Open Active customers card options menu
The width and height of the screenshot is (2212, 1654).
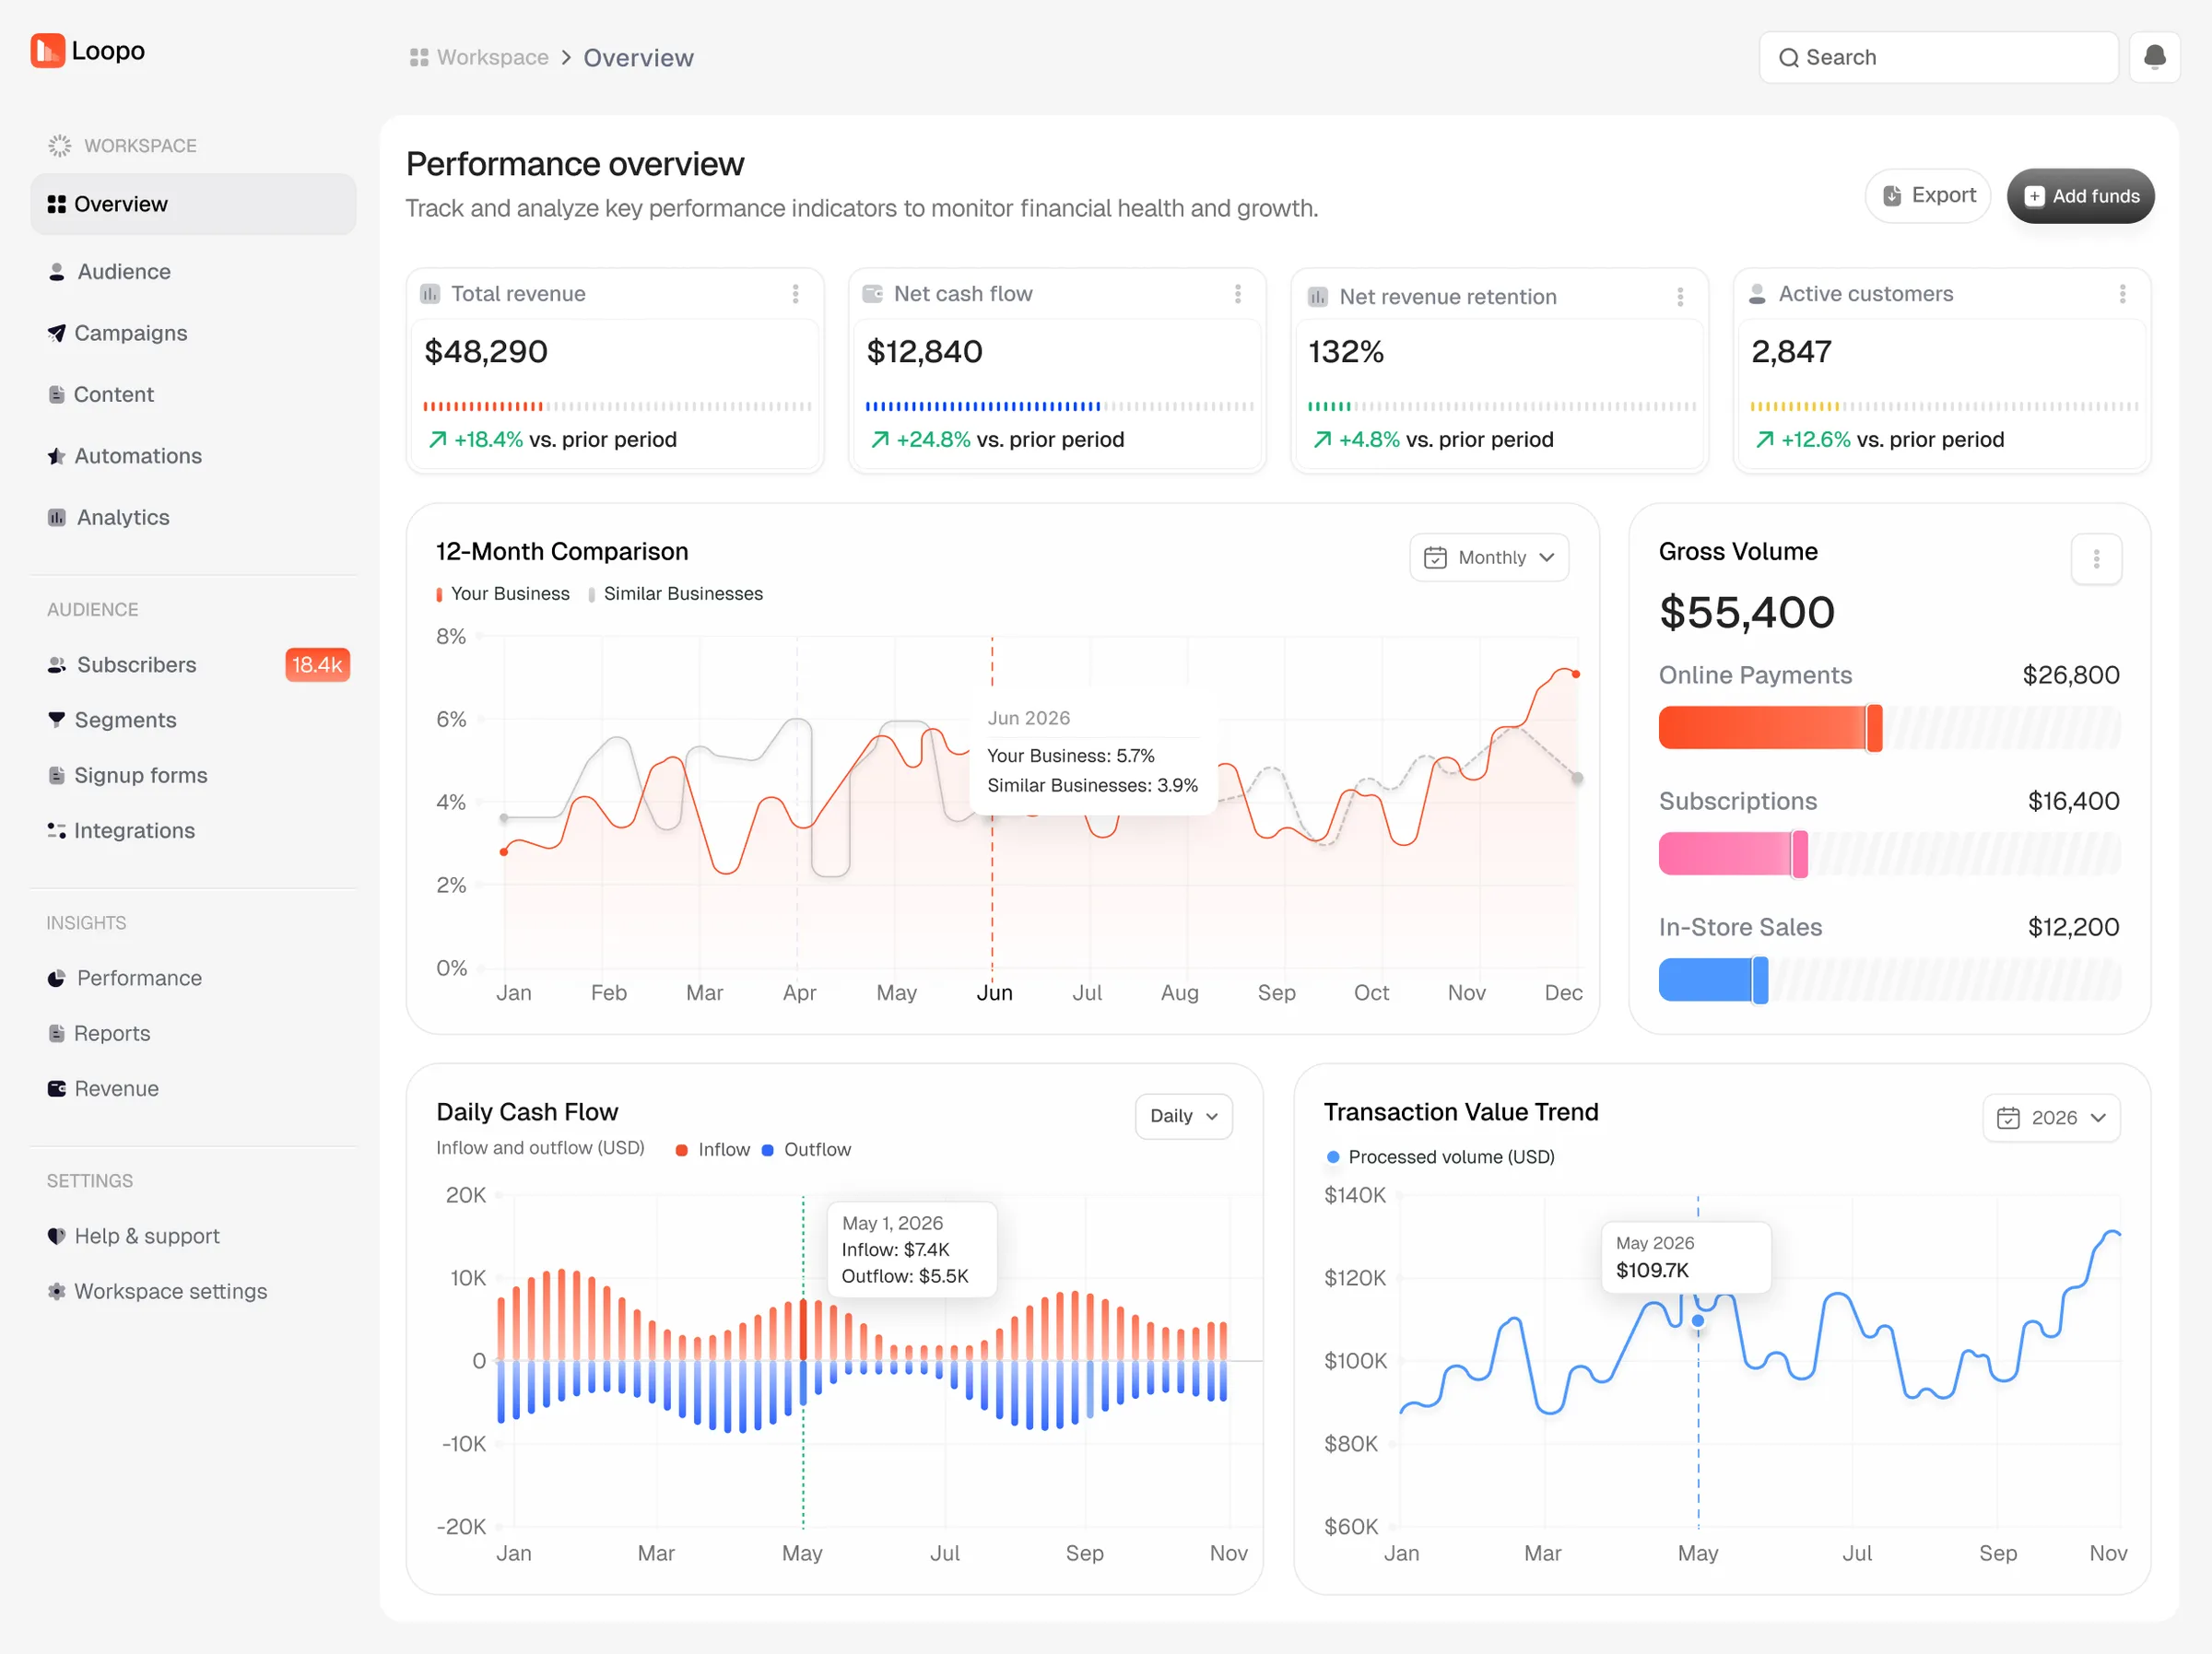[2121, 294]
